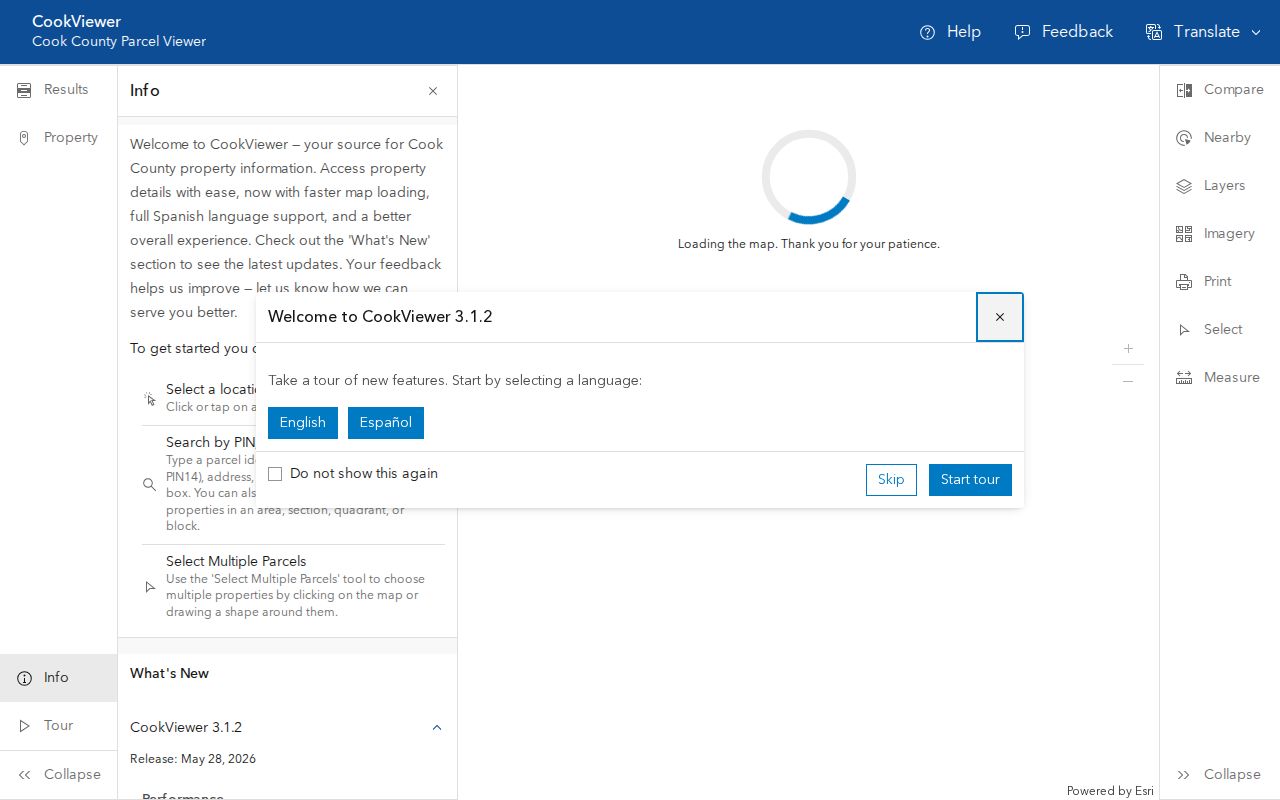This screenshot has height=800, width=1280.
Task: Open the Property tab
Action: point(58,138)
